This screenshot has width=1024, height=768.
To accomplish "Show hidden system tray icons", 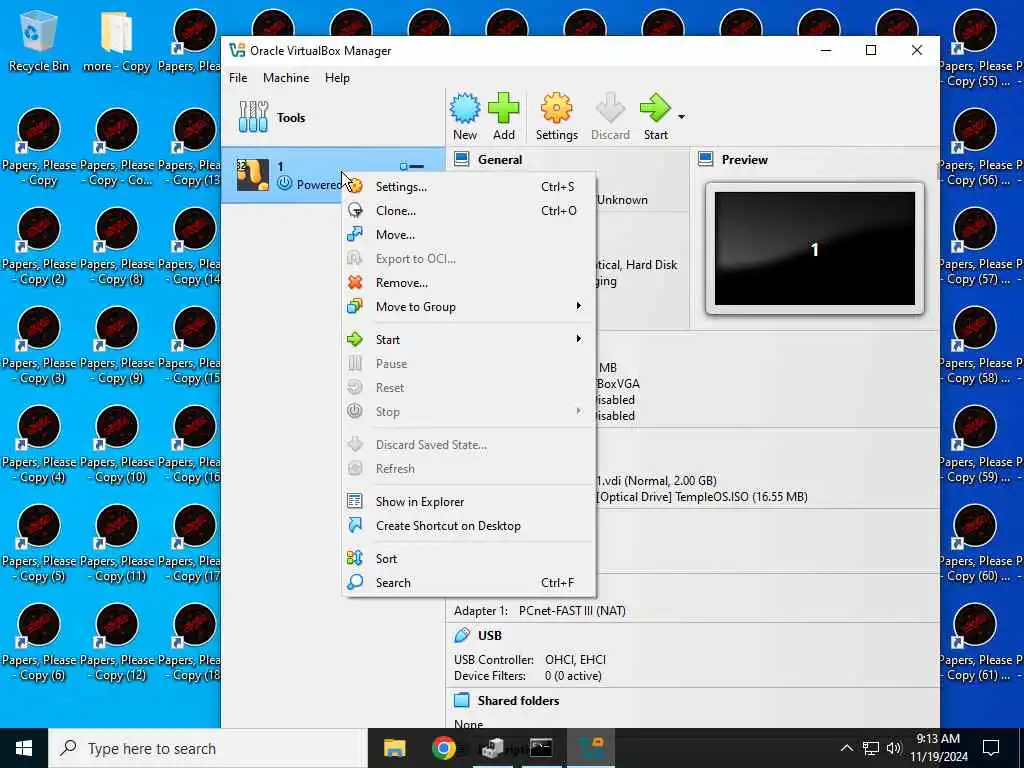I will 846,748.
